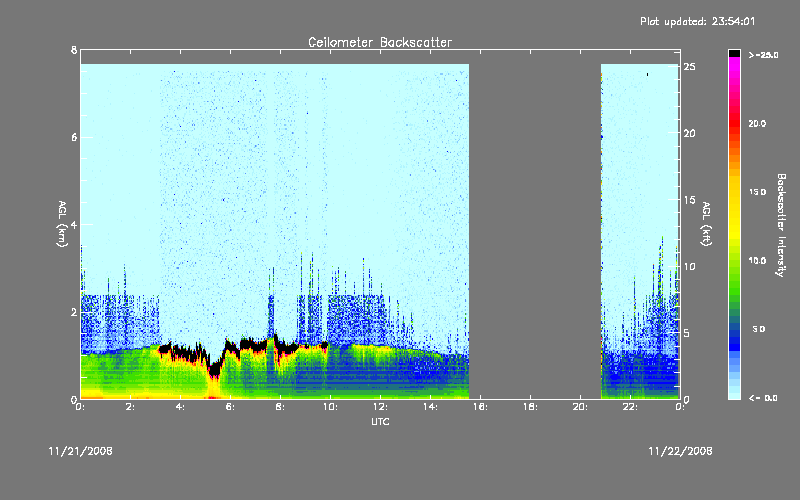Click the '4' tick on the km axis
800x500 pixels.
tap(74, 224)
